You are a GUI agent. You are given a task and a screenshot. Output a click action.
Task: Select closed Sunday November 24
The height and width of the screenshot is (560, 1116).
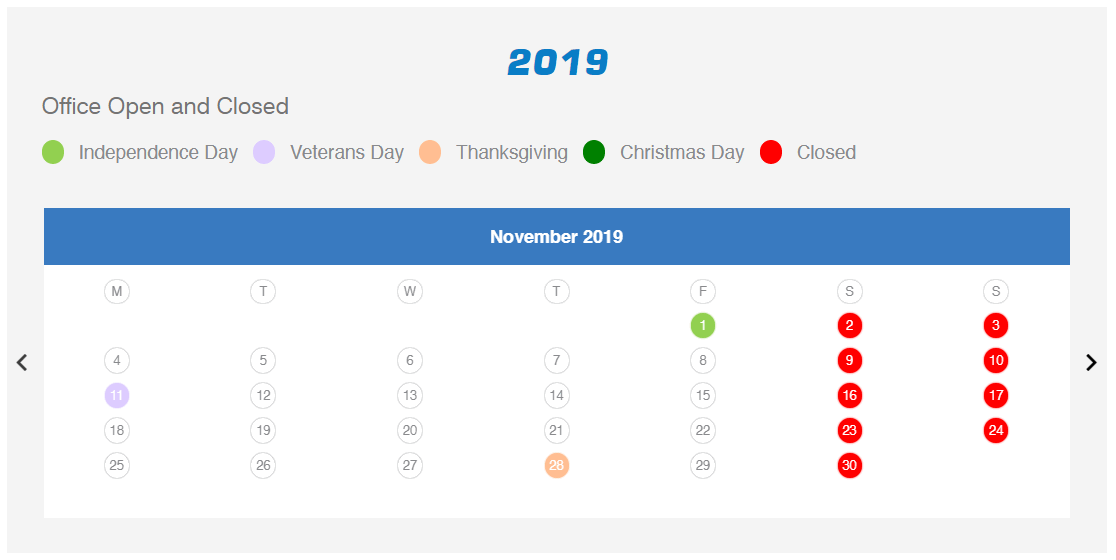coord(996,430)
